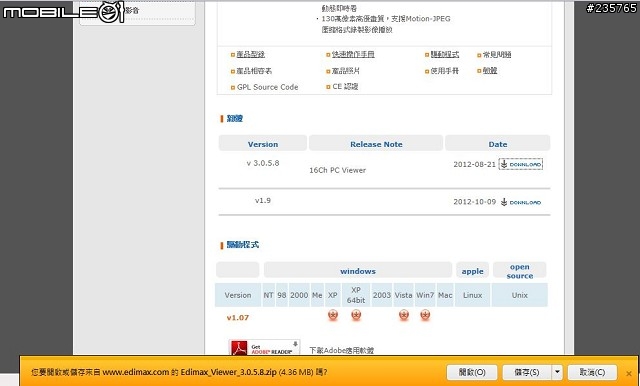The height and width of the screenshot is (386, 640).
Task: Click the 16Ch PC Viewer release note
Action: [338, 170]
